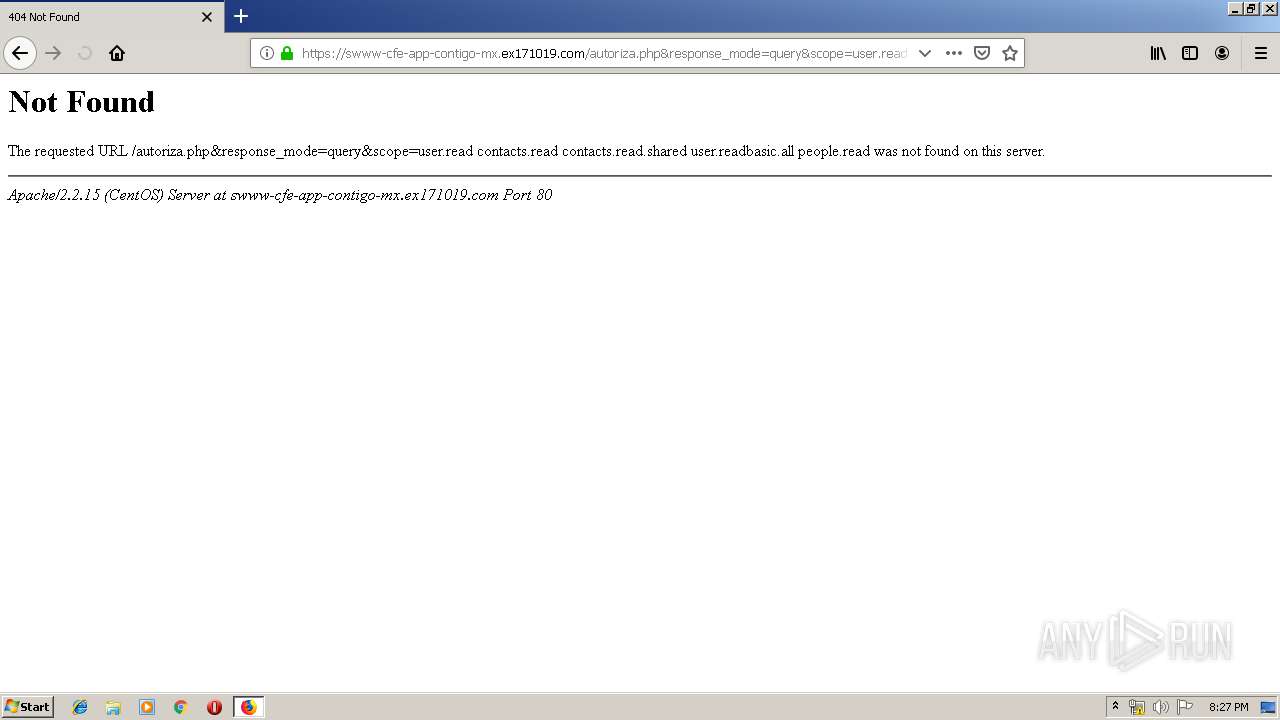Click the forward navigation arrow

(x=54, y=53)
